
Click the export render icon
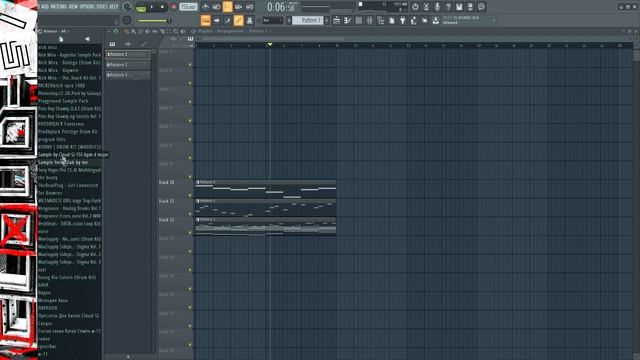point(470,7)
